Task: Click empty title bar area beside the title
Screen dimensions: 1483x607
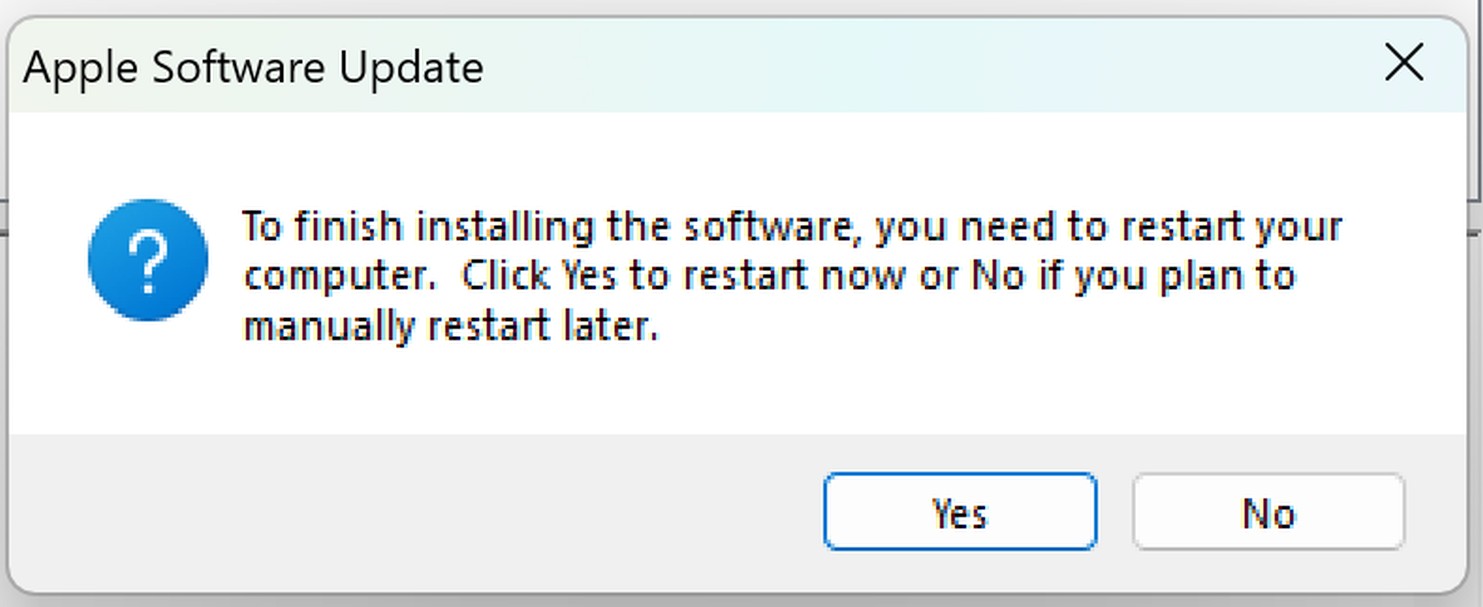Action: pyautogui.click(x=900, y=66)
